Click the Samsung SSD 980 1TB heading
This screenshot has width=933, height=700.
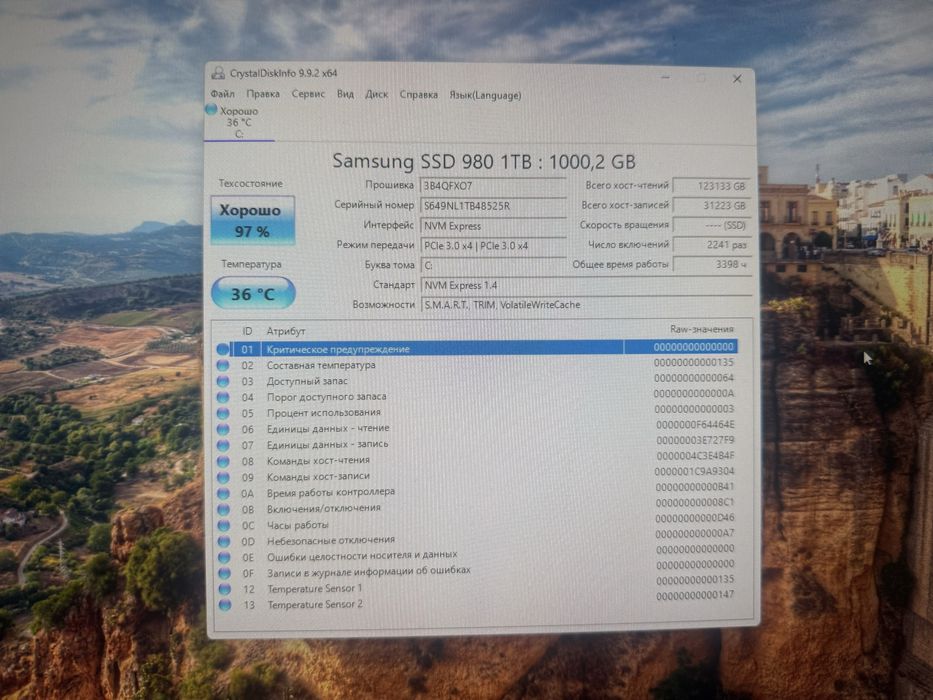(484, 161)
